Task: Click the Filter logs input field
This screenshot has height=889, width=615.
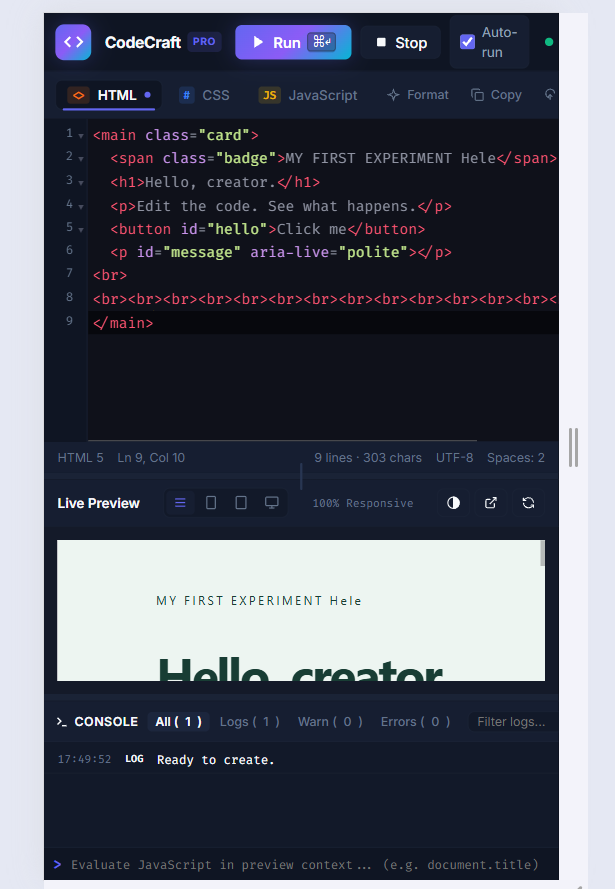Action: 513,722
